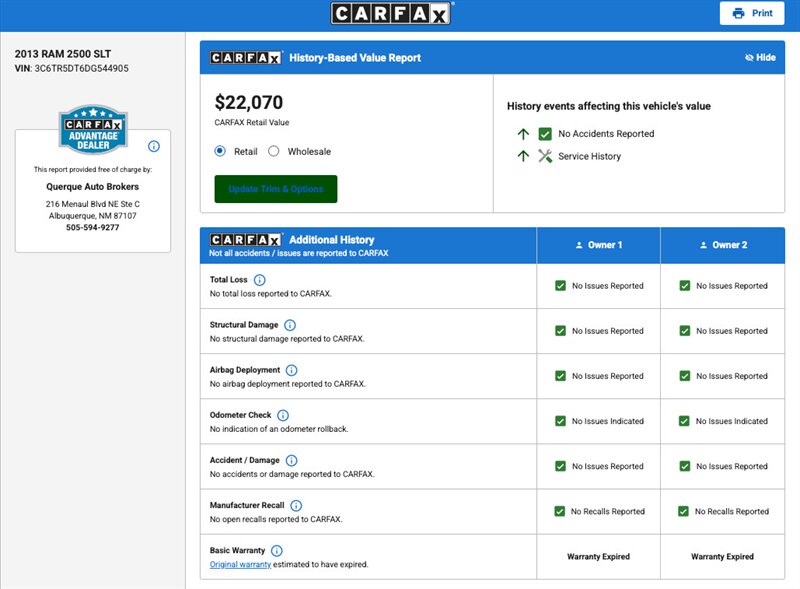Click Update Trim & Options button
Screen dimensions: 800x589
coord(276,189)
